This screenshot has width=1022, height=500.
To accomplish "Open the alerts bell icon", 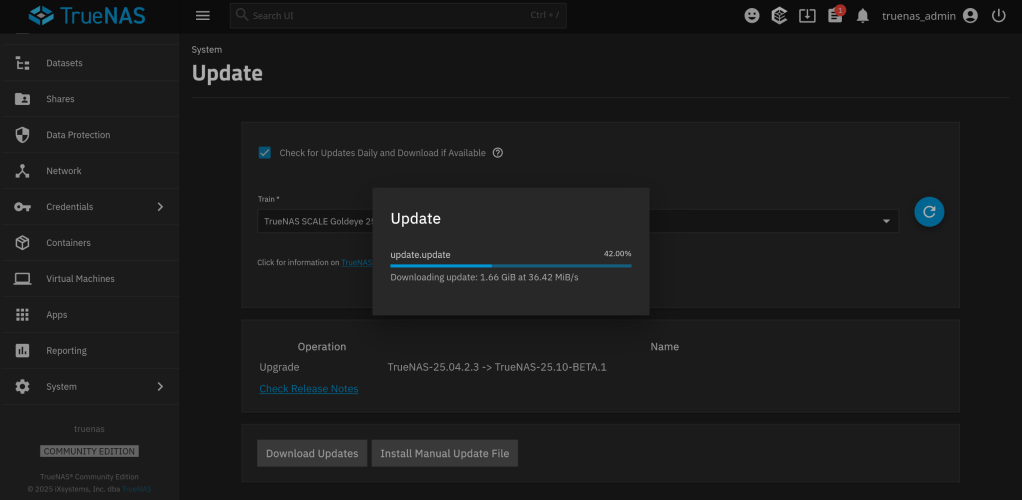I will [862, 16].
